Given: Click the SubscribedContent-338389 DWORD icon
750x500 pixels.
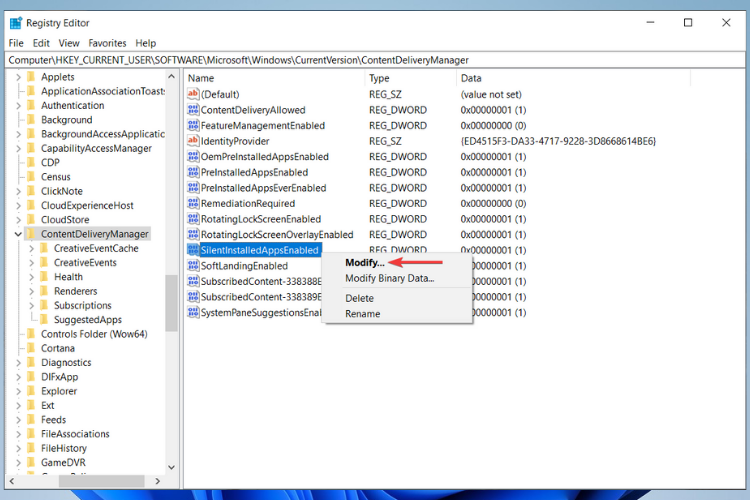Looking at the screenshot, I should (193, 297).
